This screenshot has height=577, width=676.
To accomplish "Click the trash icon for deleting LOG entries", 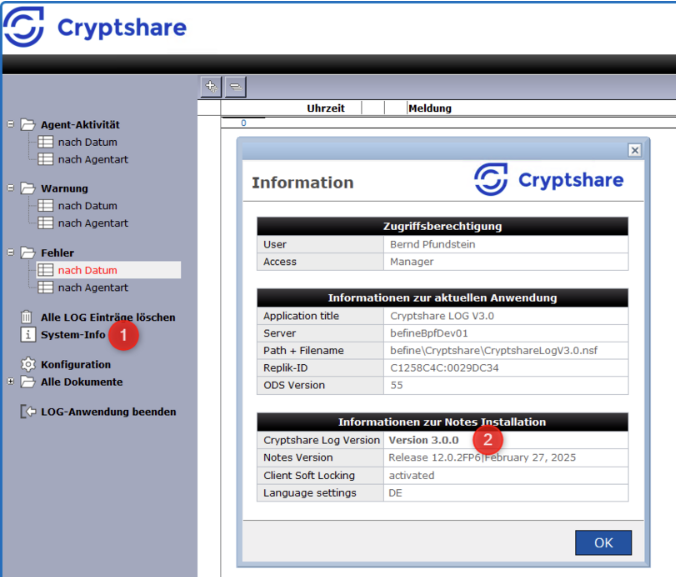I will tap(26, 317).
